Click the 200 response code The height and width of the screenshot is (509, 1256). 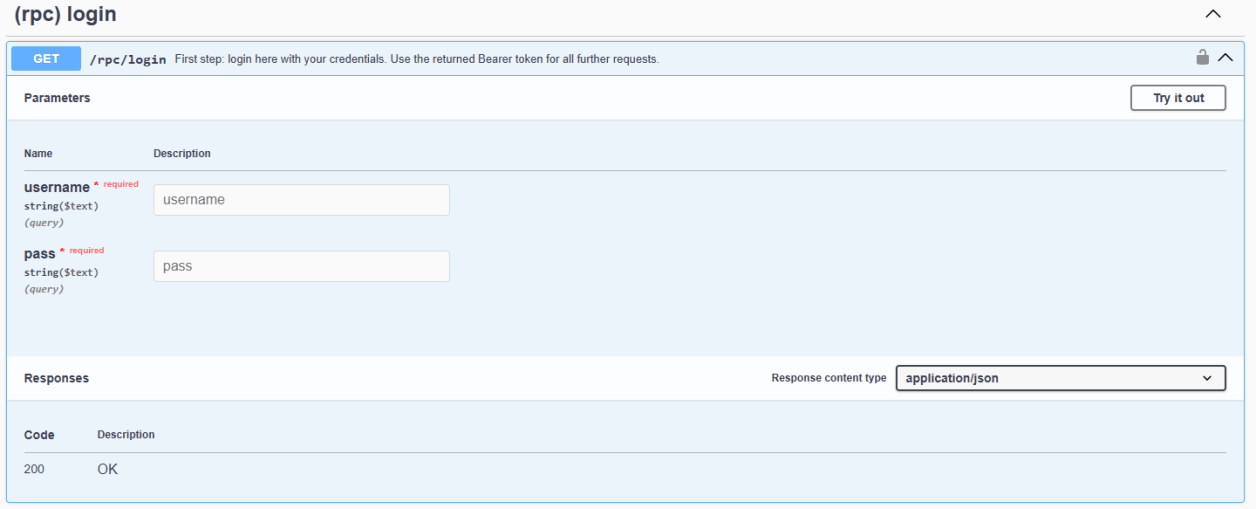click(x=34, y=469)
